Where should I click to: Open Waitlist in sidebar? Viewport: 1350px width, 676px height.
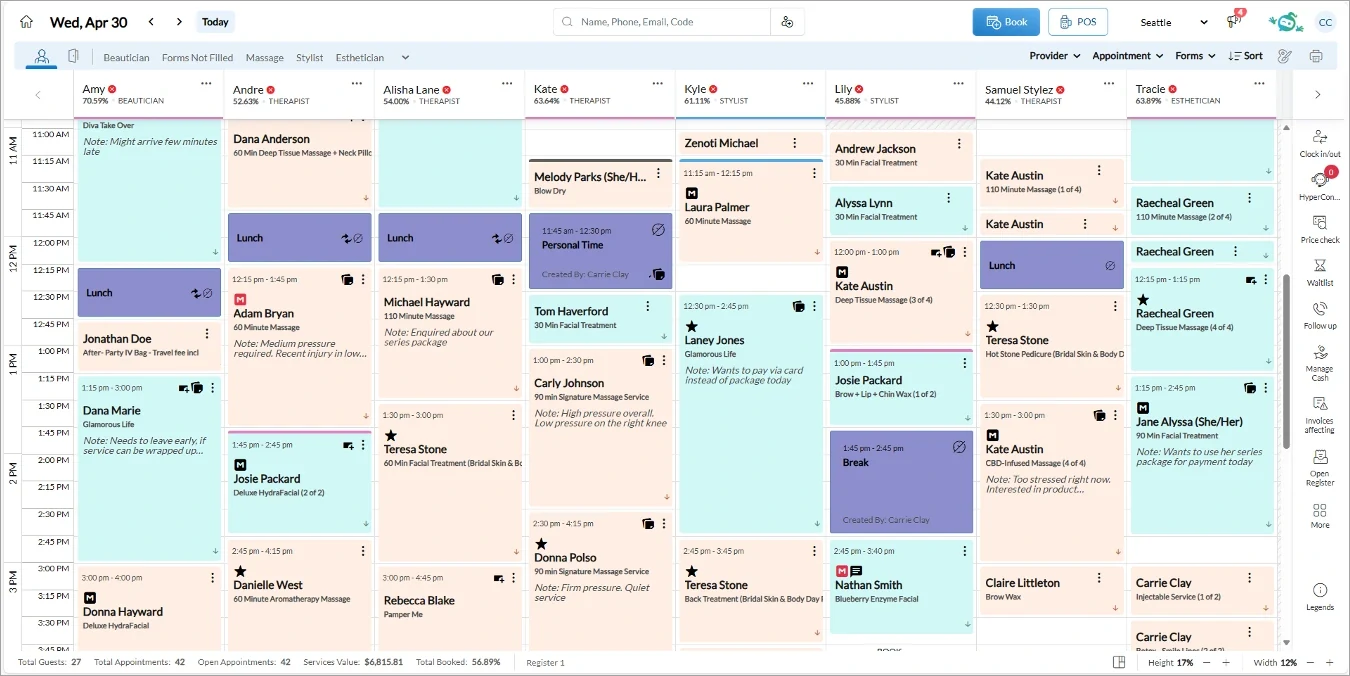(1320, 272)
